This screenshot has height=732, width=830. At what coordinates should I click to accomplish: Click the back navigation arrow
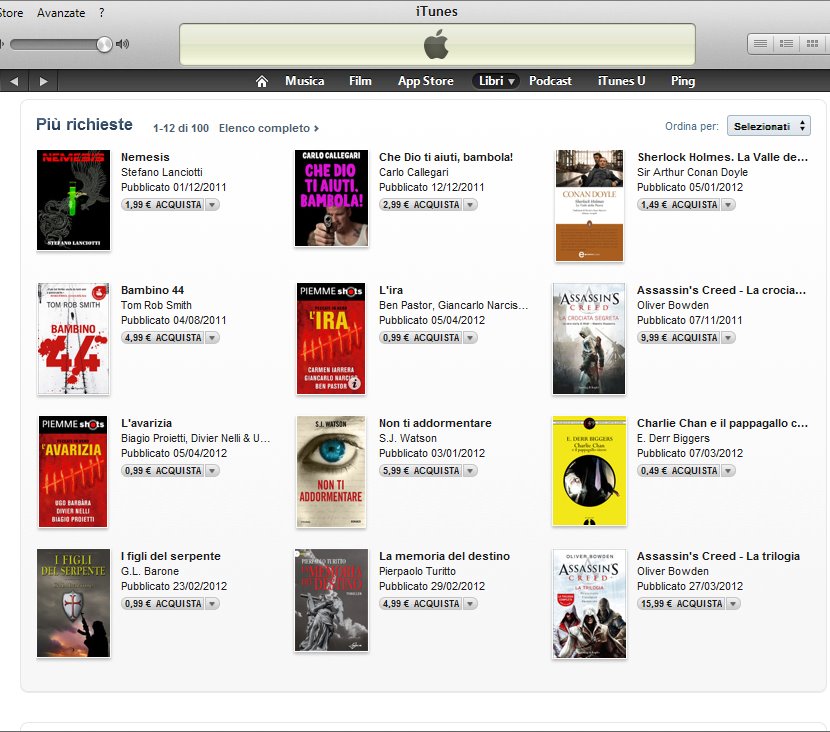(14, 81)
